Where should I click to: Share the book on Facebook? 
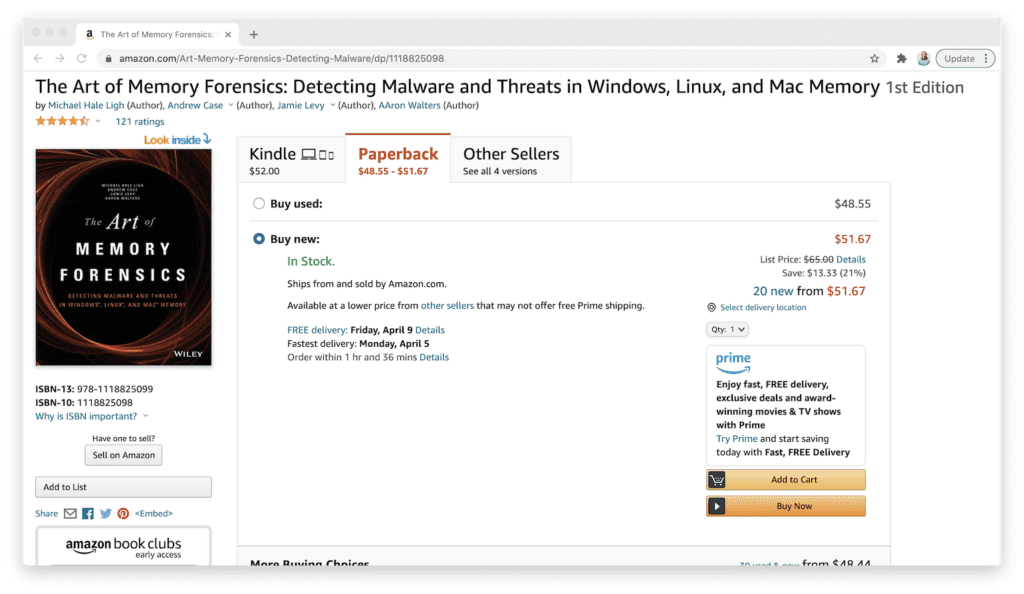pyautogui.click(x=88, y=514)
